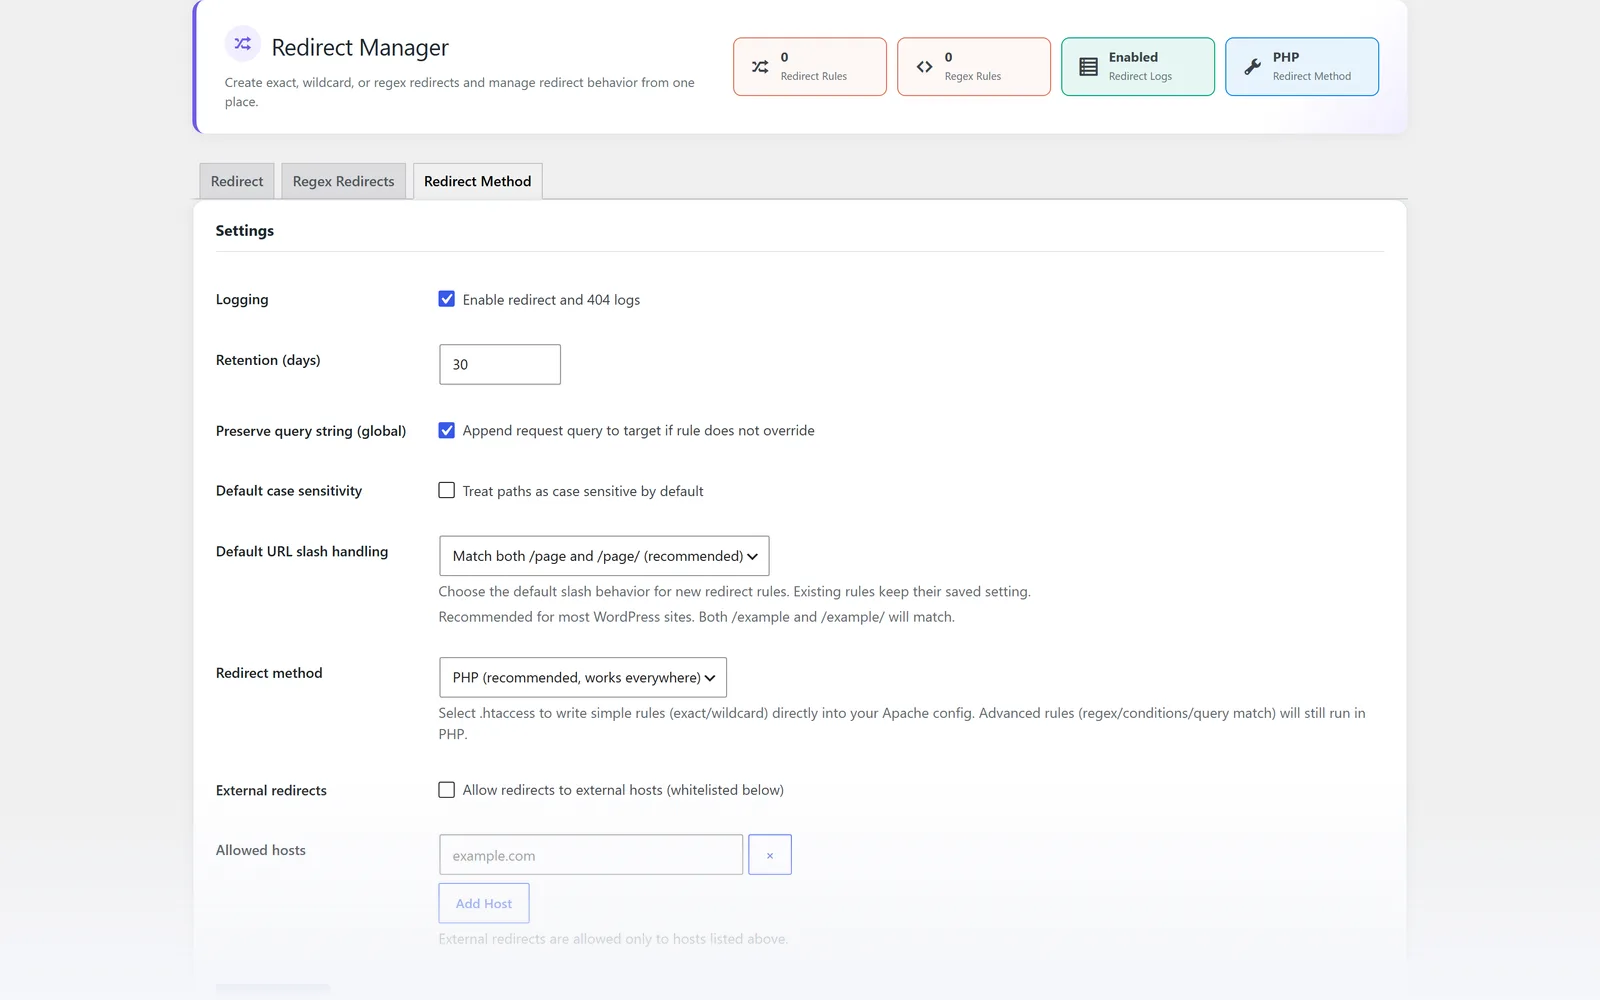Click the Redirect method field label
The height and width of the screenshot is (1000, 1600).
click(x=269, y=673)
